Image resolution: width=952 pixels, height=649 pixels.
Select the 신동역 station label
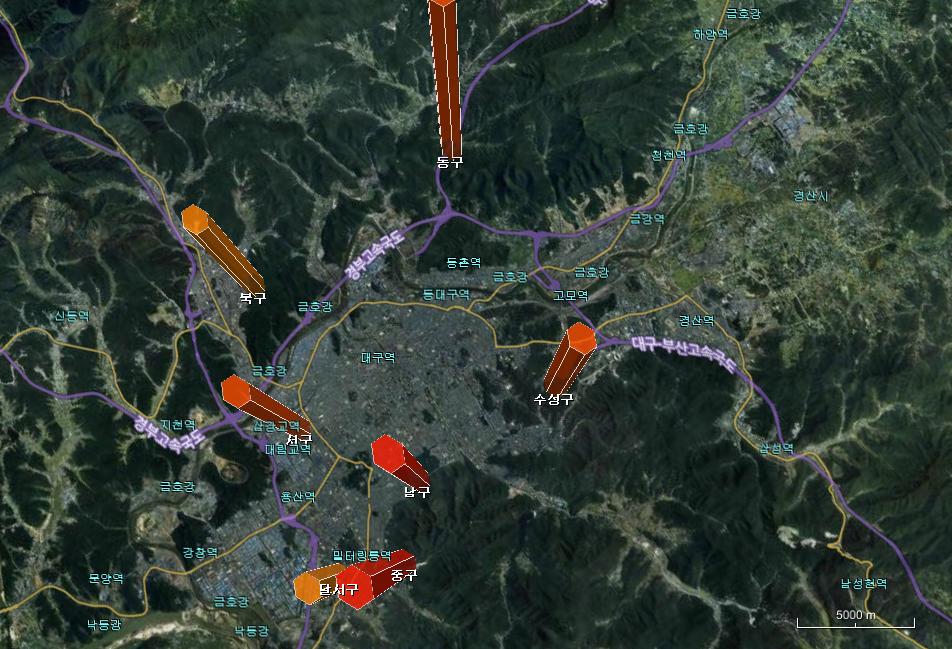point(72,315)
